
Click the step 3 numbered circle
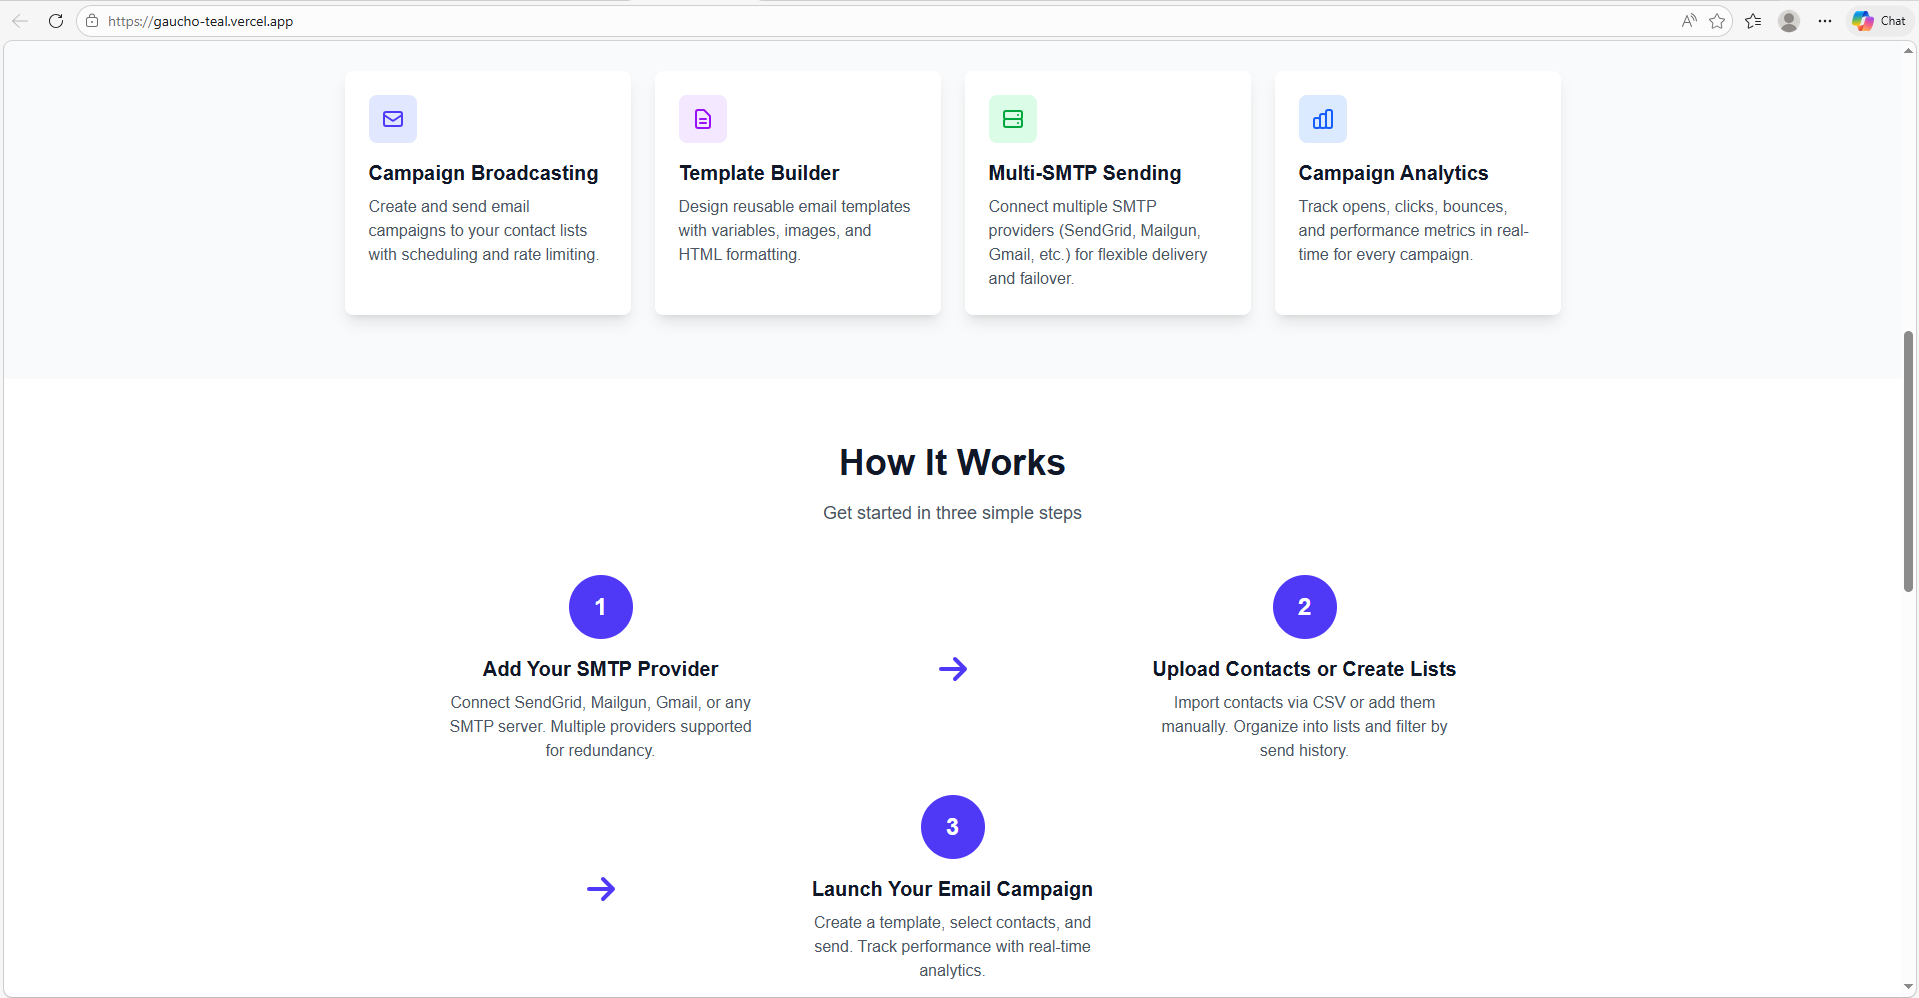pos(951,826)
